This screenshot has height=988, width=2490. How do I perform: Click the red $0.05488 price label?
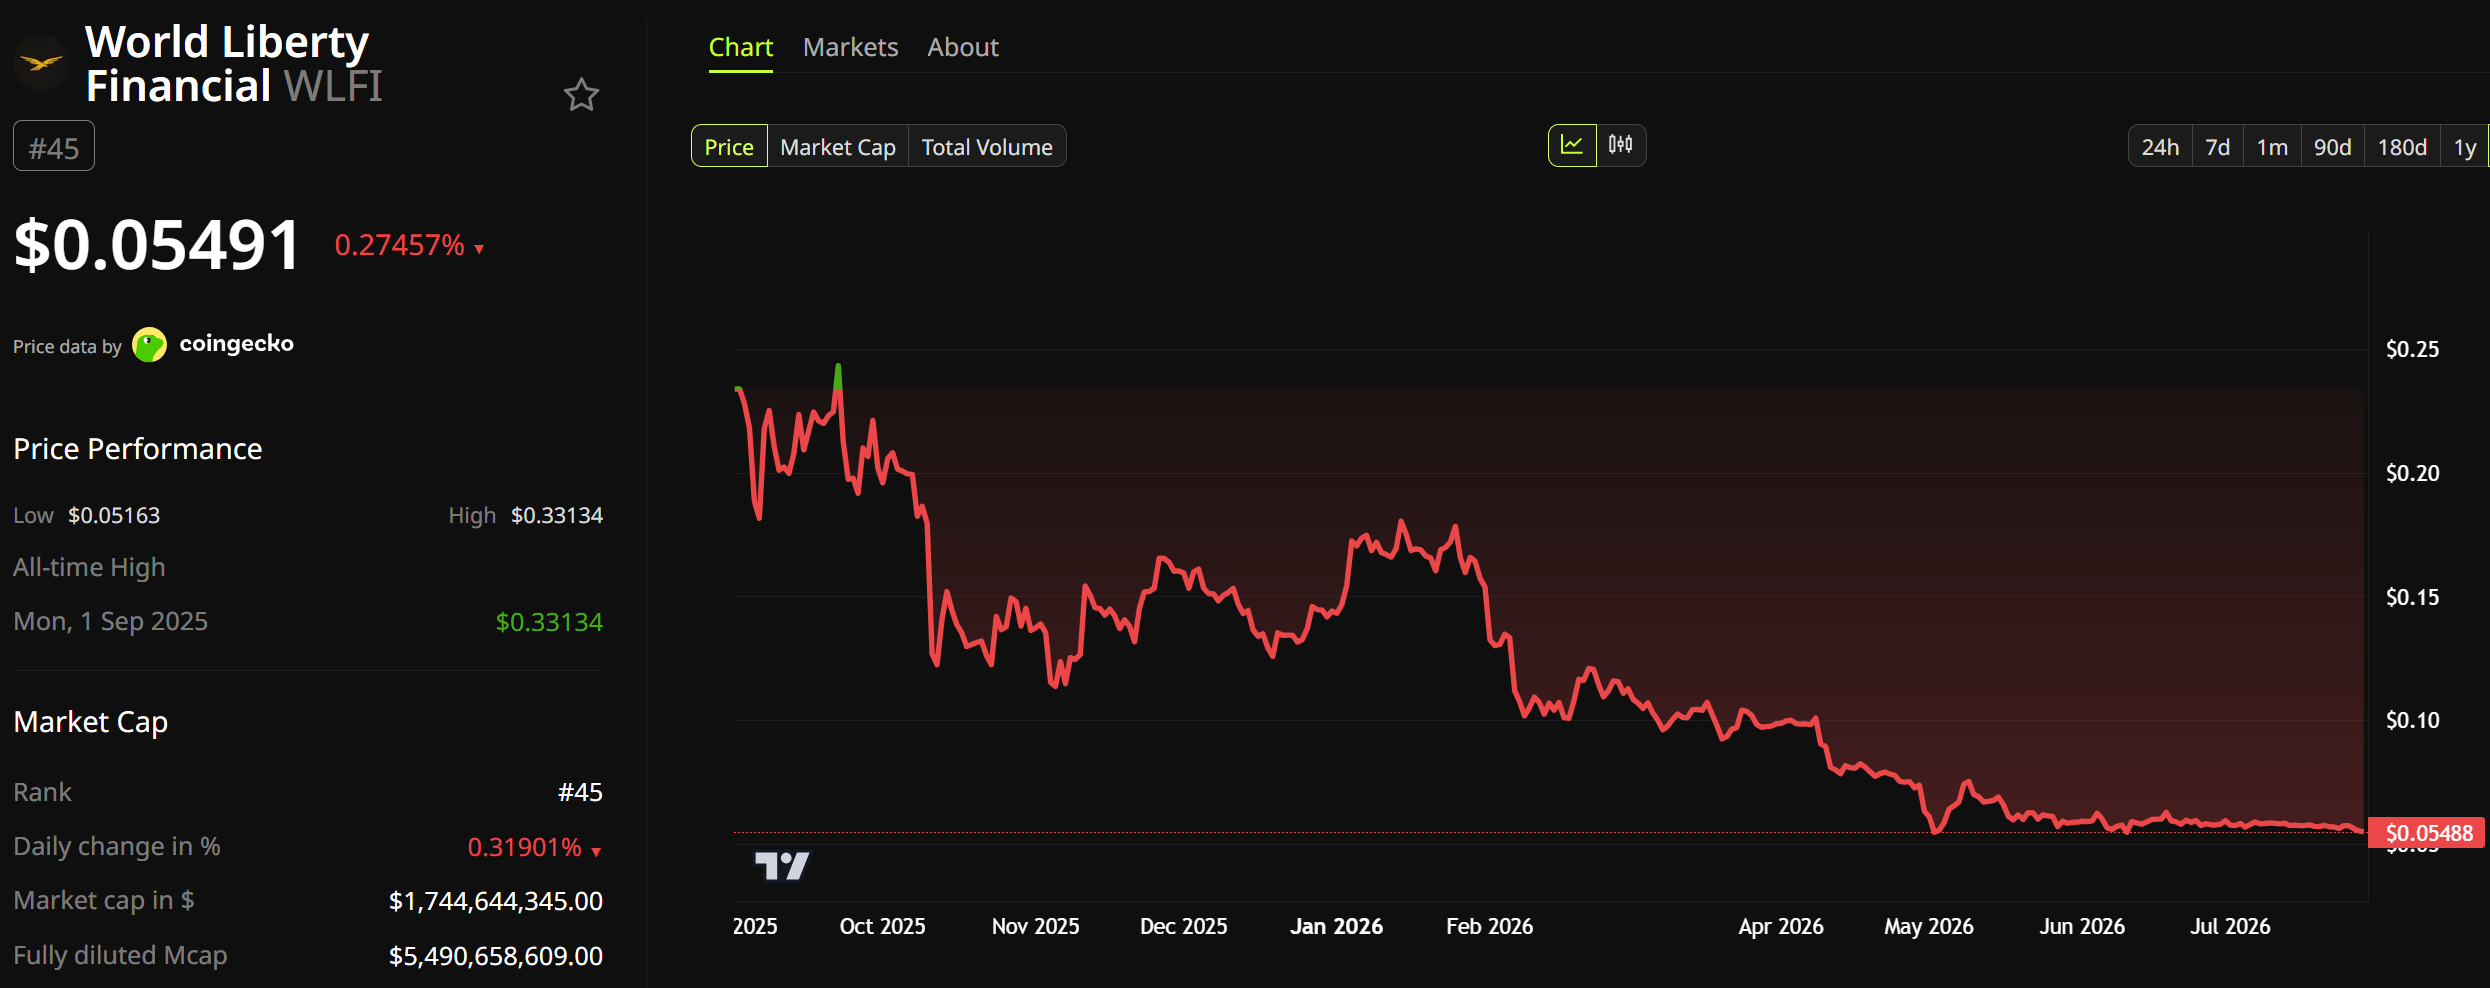(x=2428, y=833)
